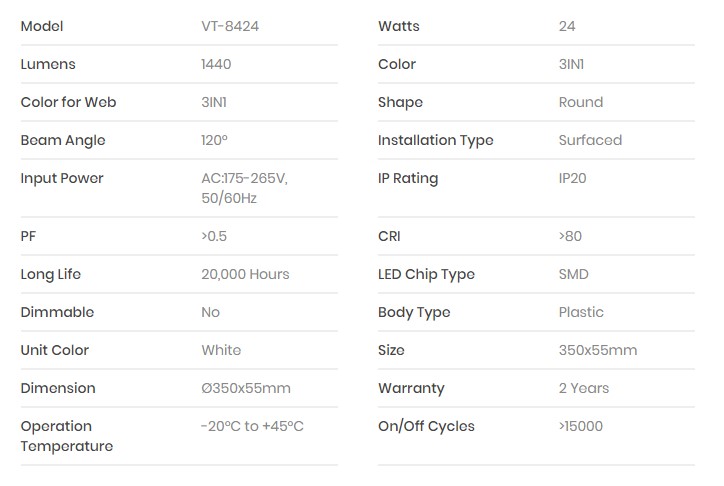The height and width of the screenshot is (486, 724).
Task: Click the model number VT-8424
Action: click(230, 26)
